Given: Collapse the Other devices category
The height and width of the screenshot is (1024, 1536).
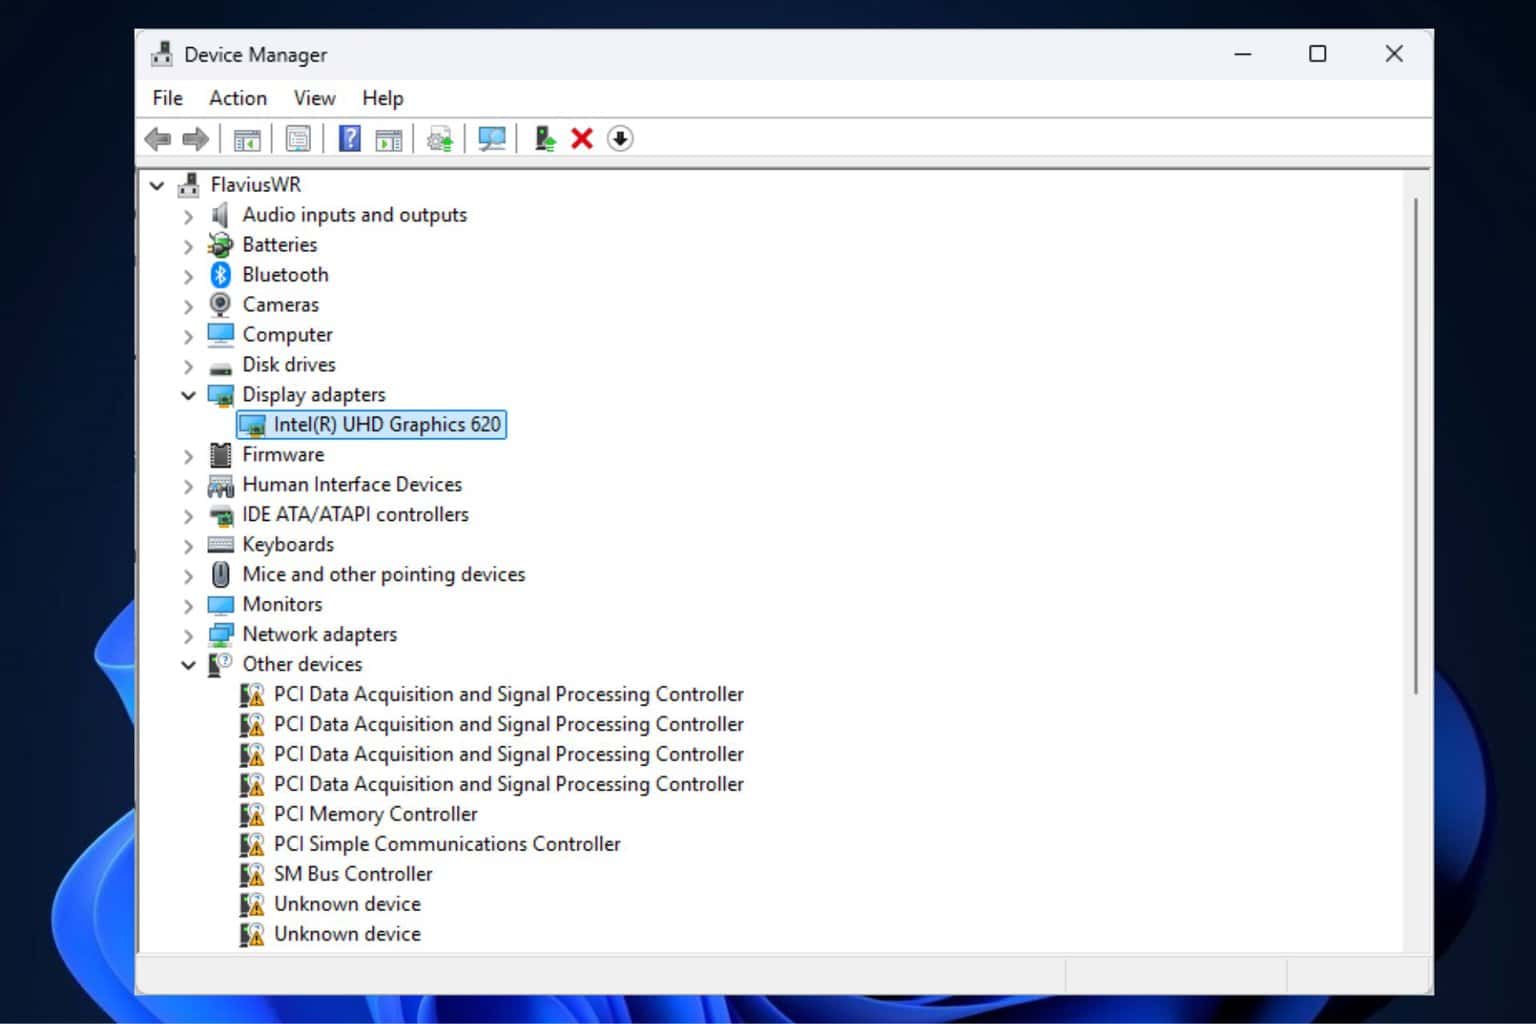Looking at the screenshot, I should pyautogui.click(x=188, y=665).
